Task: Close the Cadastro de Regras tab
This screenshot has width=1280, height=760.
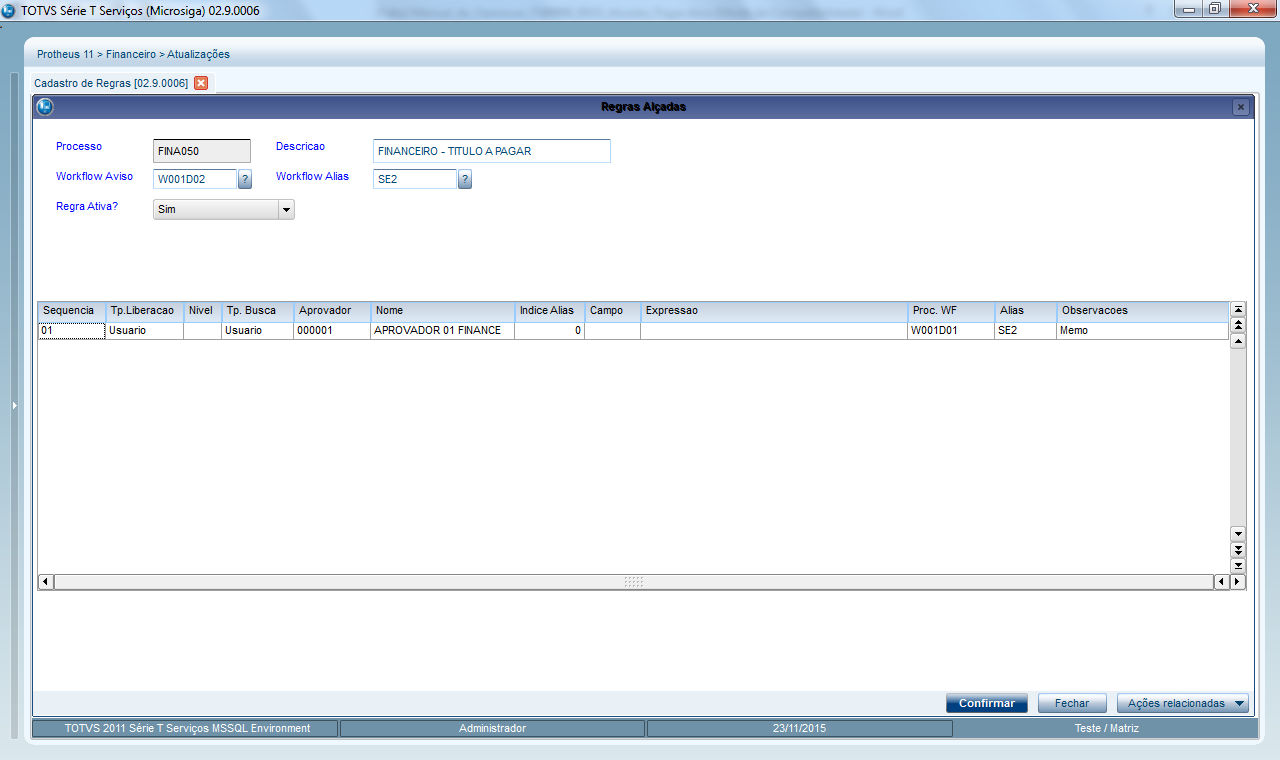Action: [x=201, y=83]
